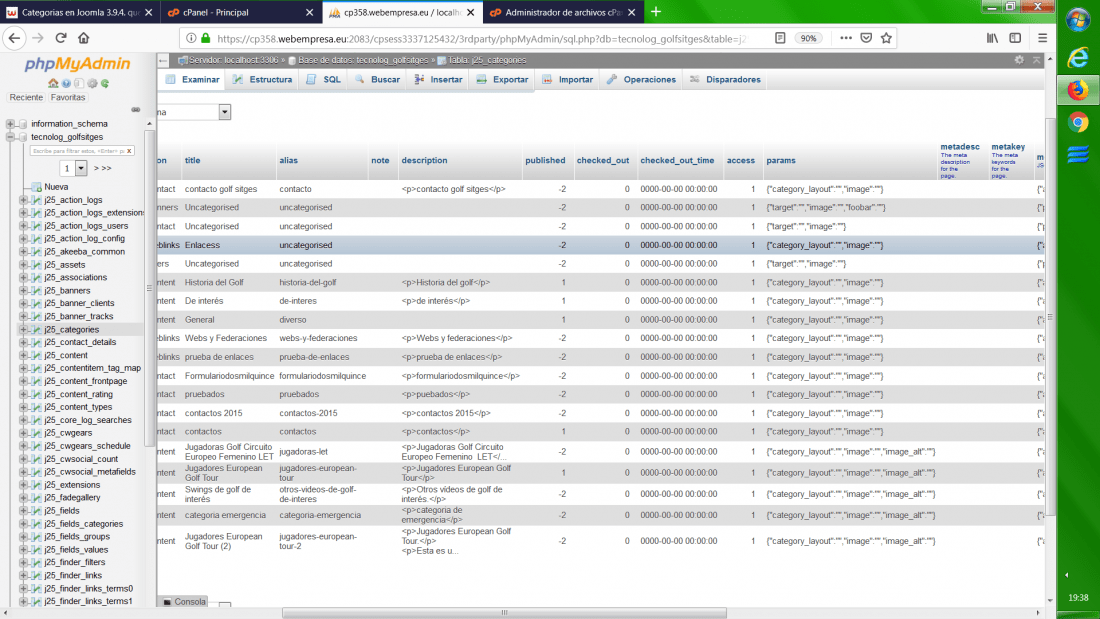Open the Exportar tab
Image resolution: width=1100 pixels, height=619 pixels.
click(502, 79)
